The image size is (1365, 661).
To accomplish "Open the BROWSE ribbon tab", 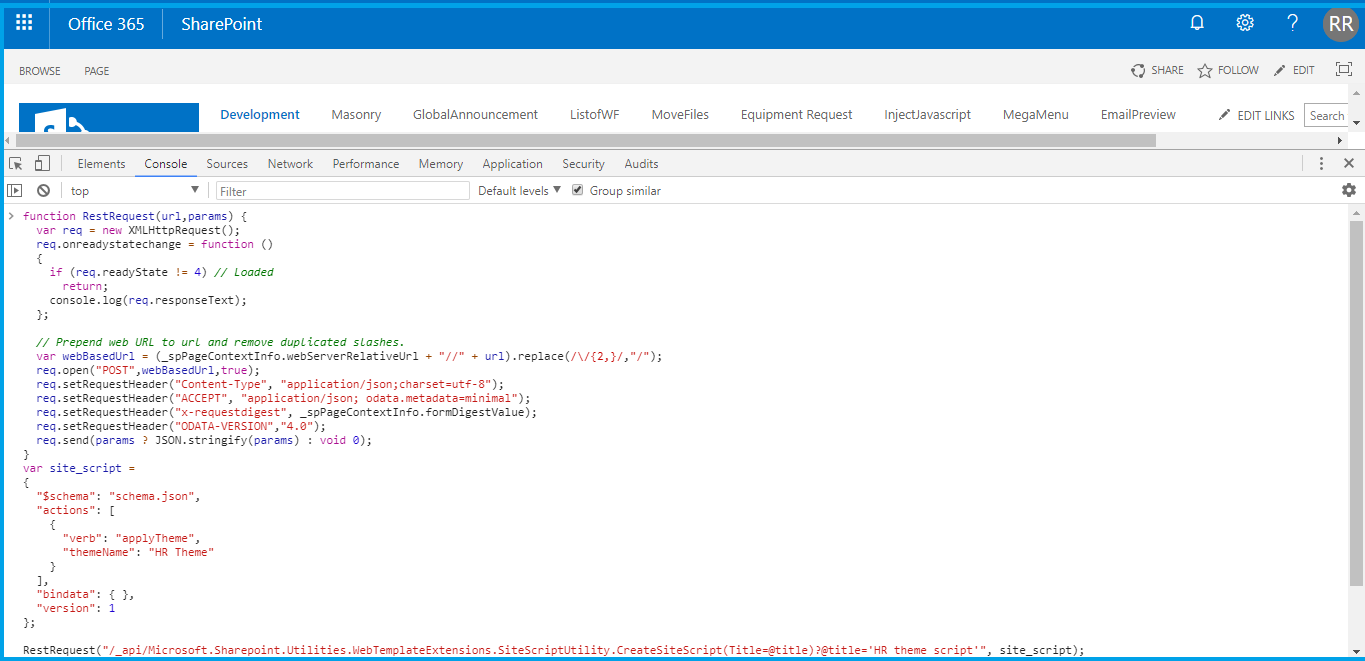I will (x=40, y=71).
